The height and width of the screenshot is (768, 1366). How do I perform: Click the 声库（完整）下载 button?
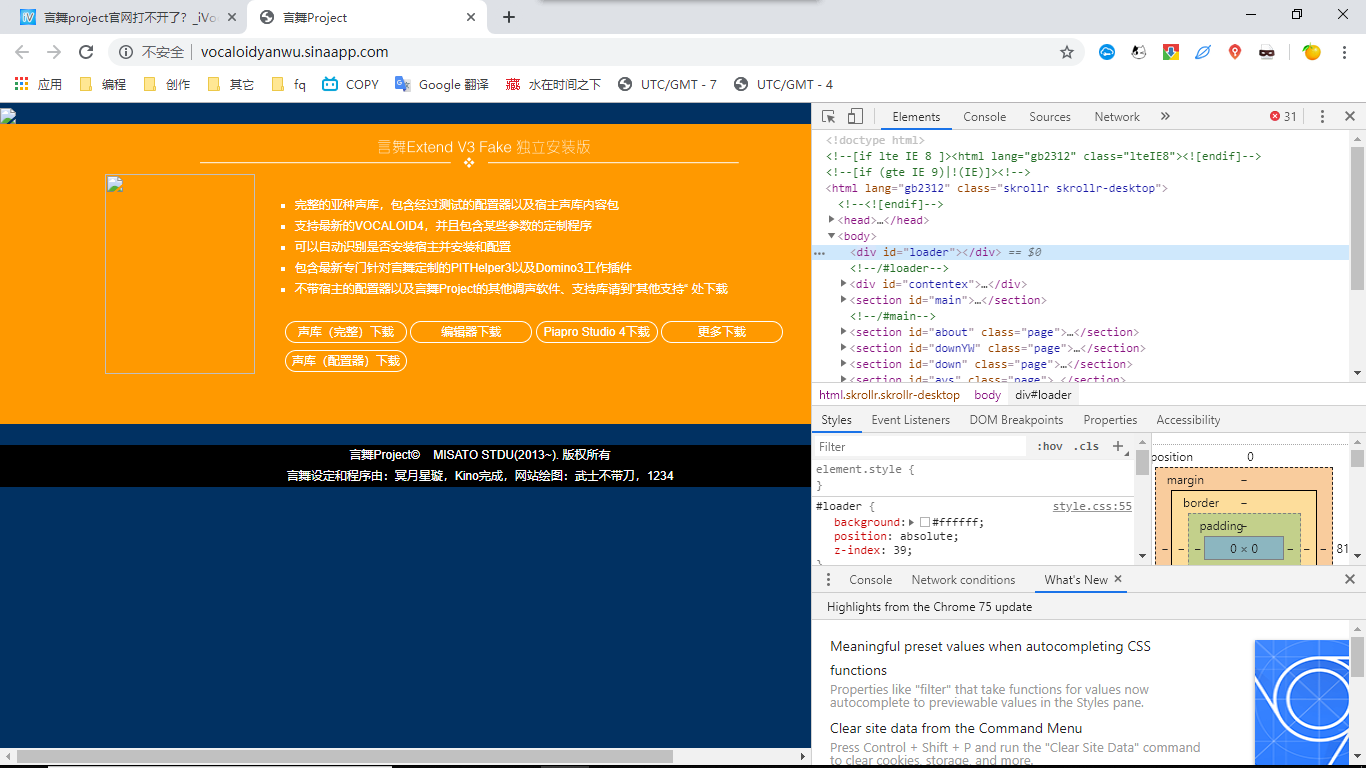click(x=346, y=332)
